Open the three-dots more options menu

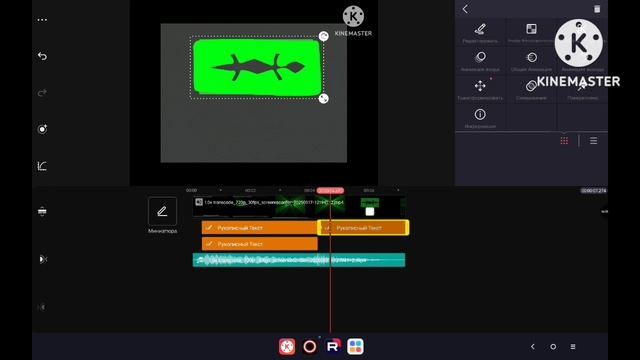(x=42, y=20)
